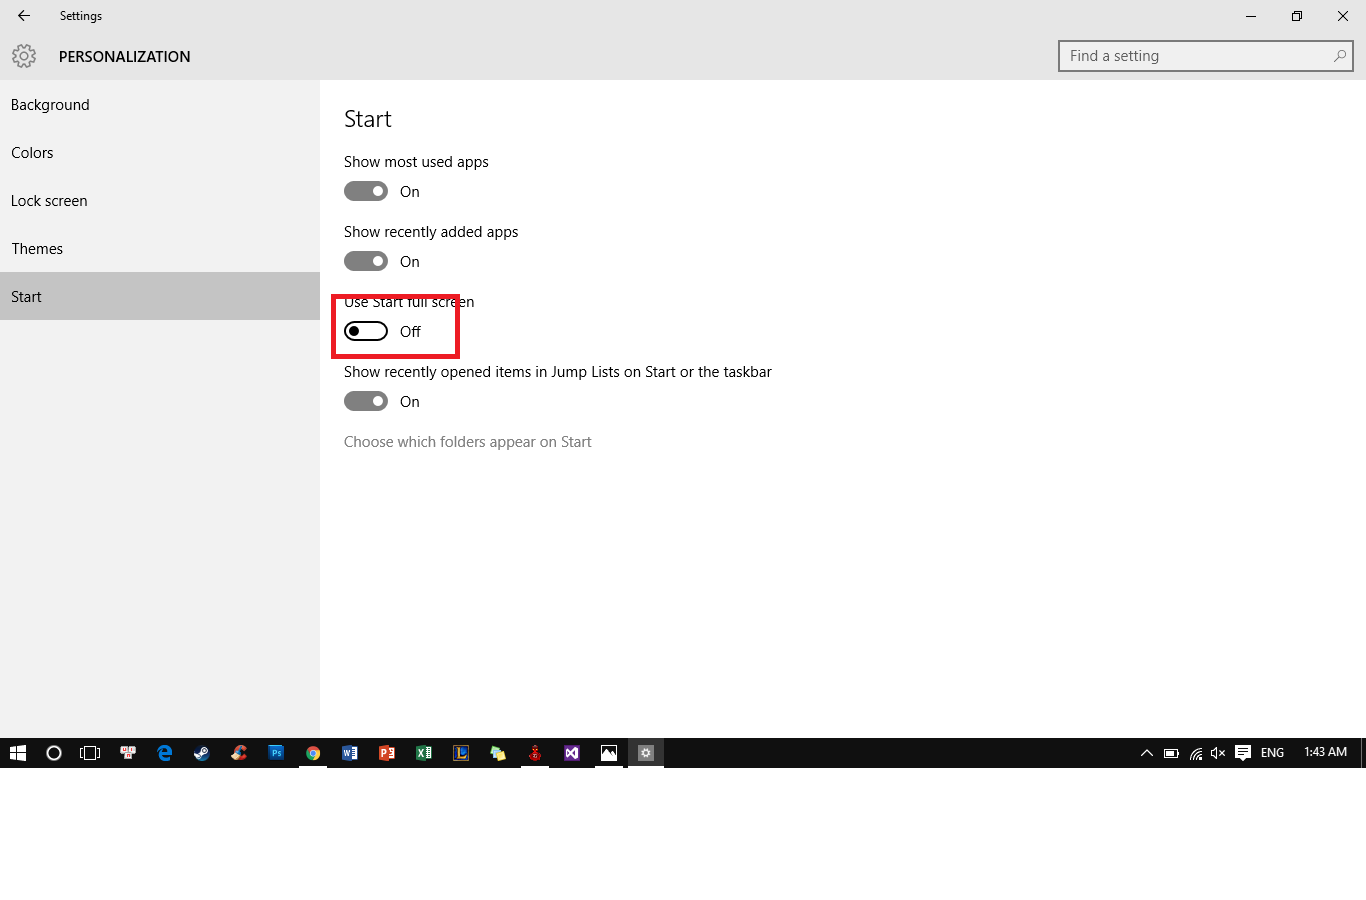This screenshot has width=1366, height=900.
Task: Open the Themes section
Action: (x=160, y=248)
